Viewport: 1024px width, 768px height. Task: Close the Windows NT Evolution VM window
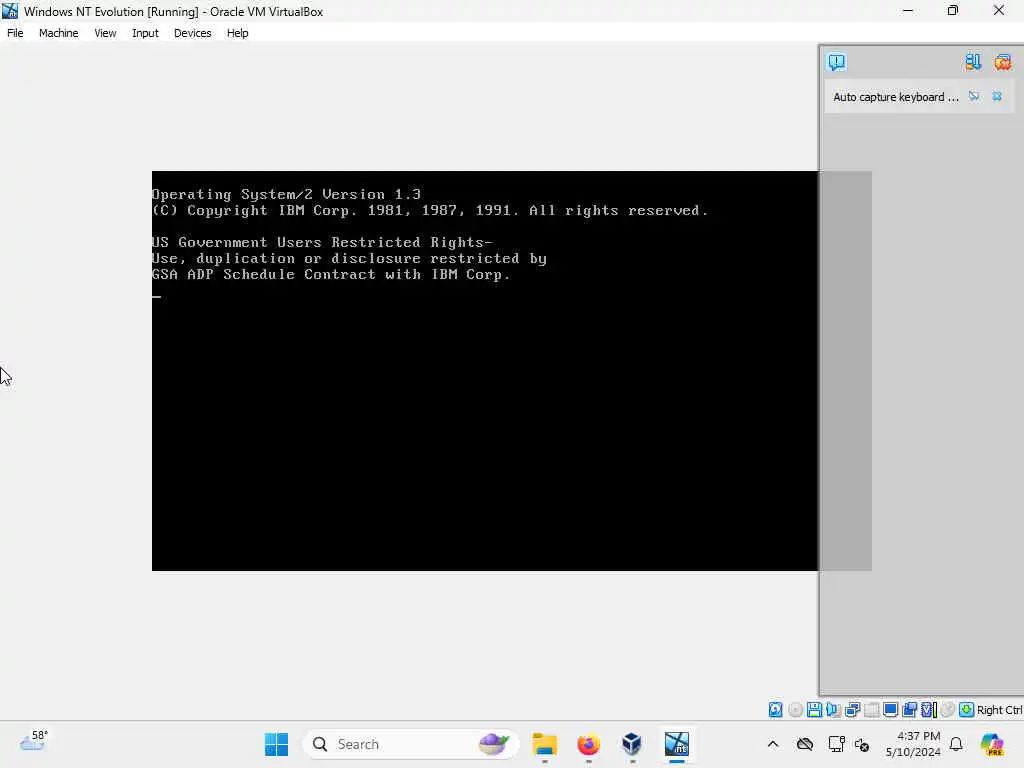pos(999,10)
